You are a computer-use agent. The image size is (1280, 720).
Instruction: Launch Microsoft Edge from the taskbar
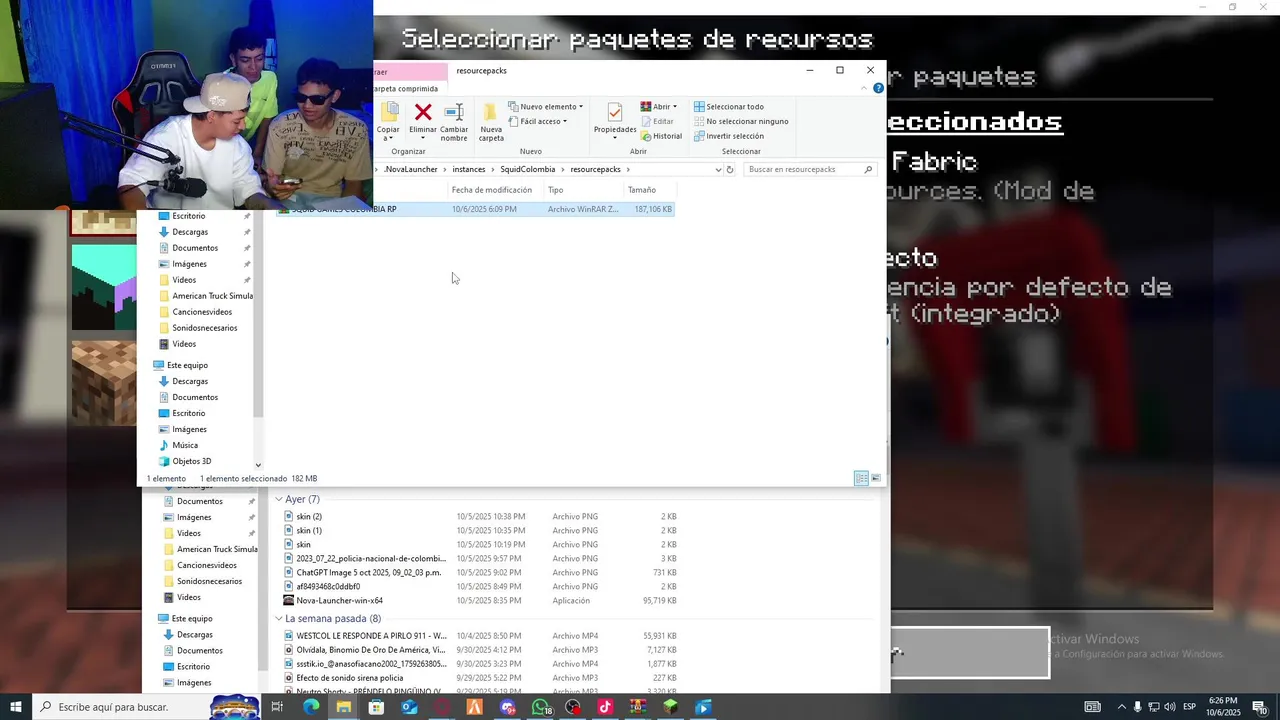pyautogui.click(x=311, y=707)
